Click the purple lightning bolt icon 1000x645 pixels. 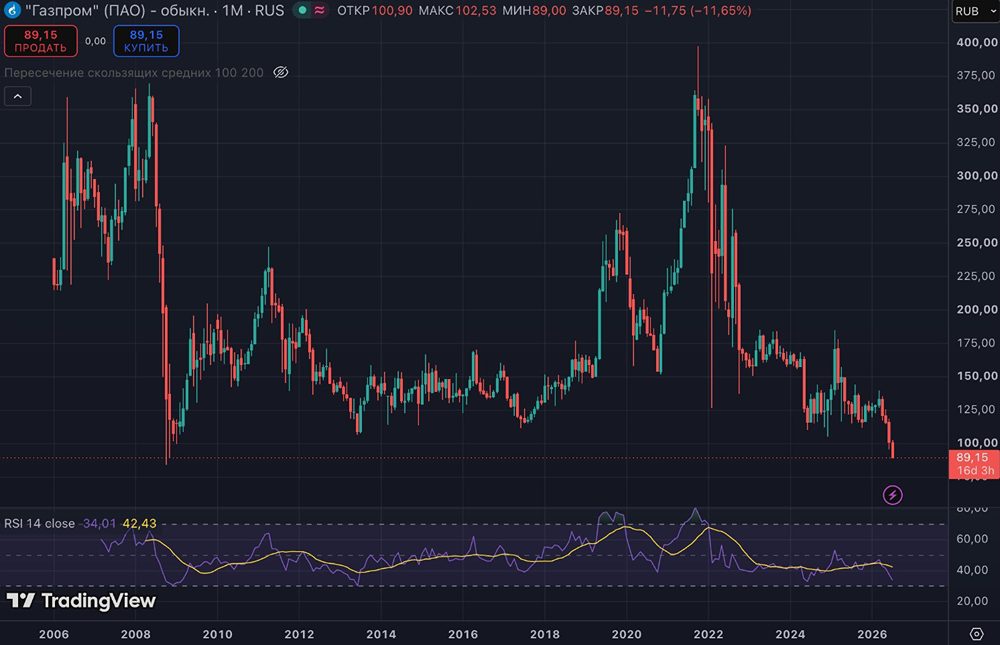click(892, 494)
